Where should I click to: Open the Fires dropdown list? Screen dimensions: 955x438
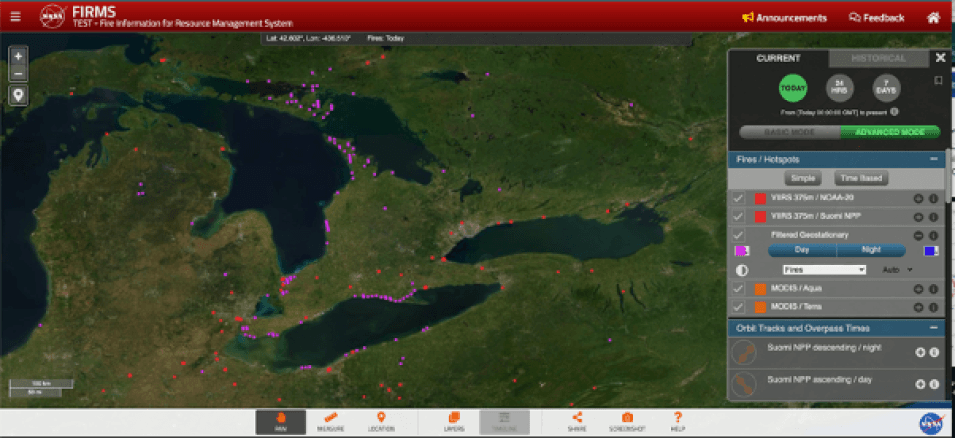824,270
